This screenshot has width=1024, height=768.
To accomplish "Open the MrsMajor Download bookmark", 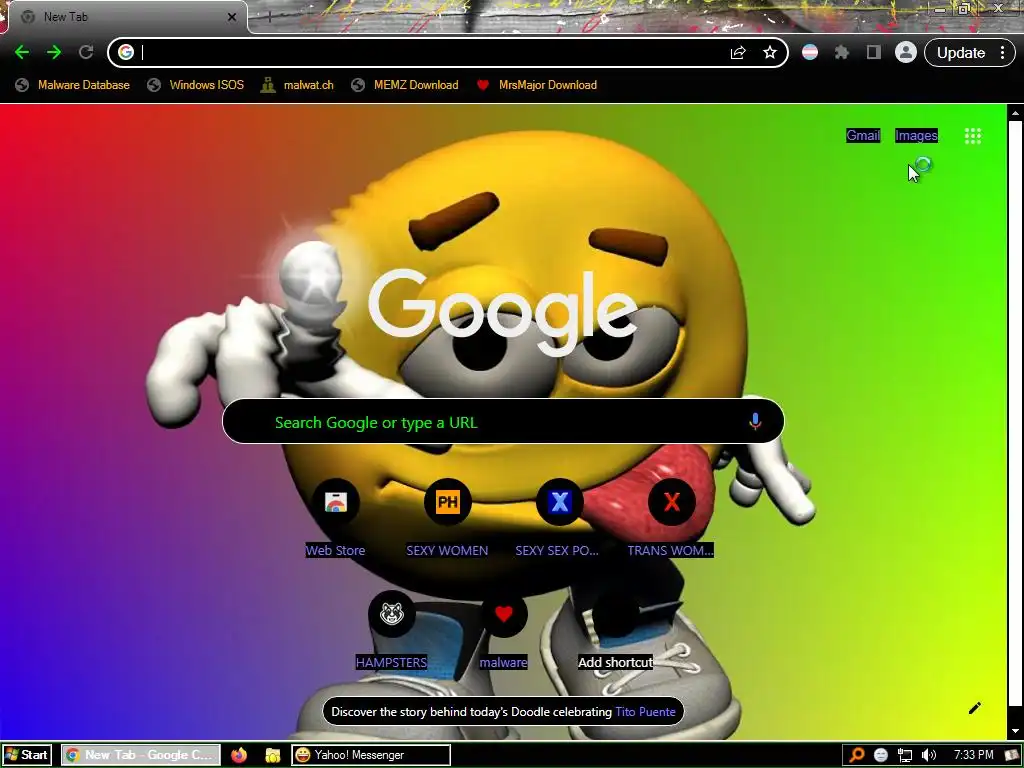I will (x=537, y=85).
